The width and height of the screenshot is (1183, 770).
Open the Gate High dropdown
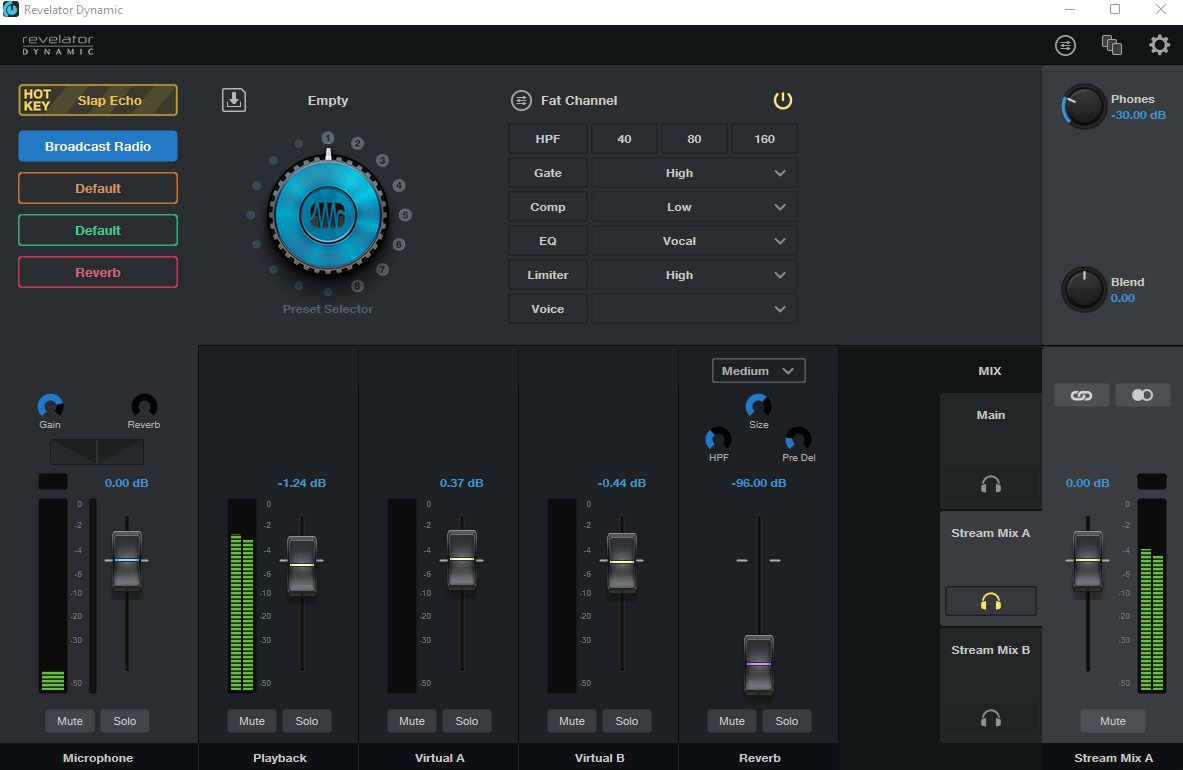(693, 172)
